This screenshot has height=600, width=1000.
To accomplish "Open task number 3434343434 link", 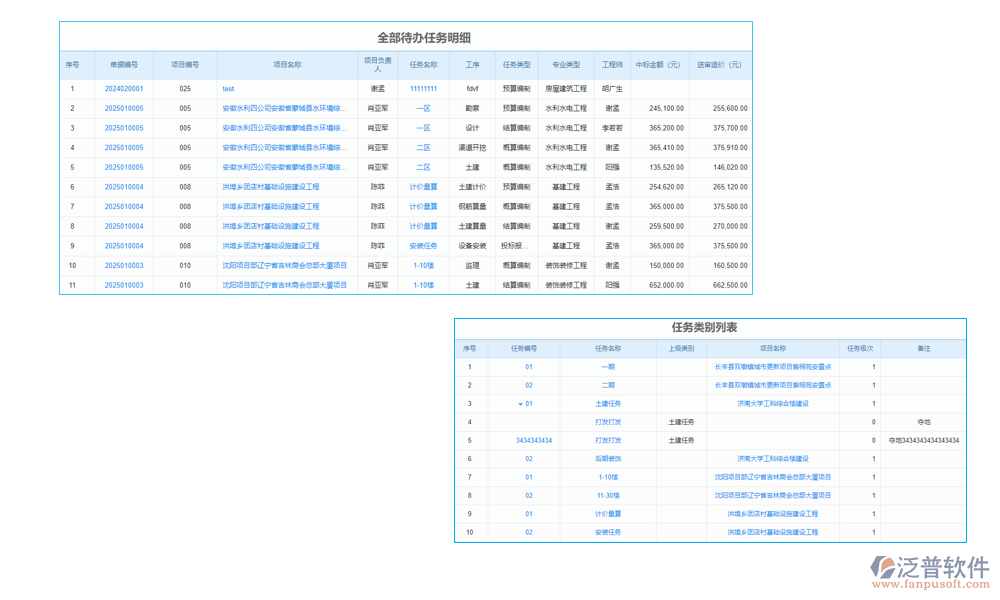I will point(534,440).
